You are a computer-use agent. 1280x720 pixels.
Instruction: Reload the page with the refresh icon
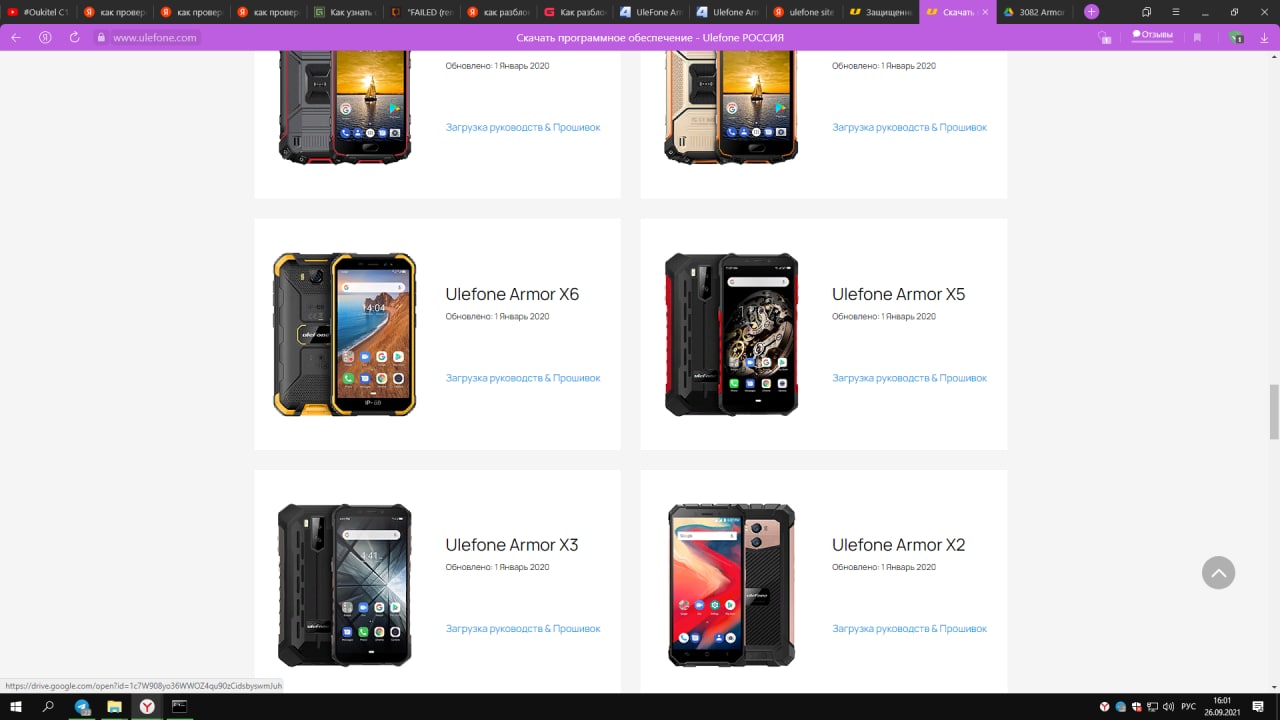[x=74, y=37]
